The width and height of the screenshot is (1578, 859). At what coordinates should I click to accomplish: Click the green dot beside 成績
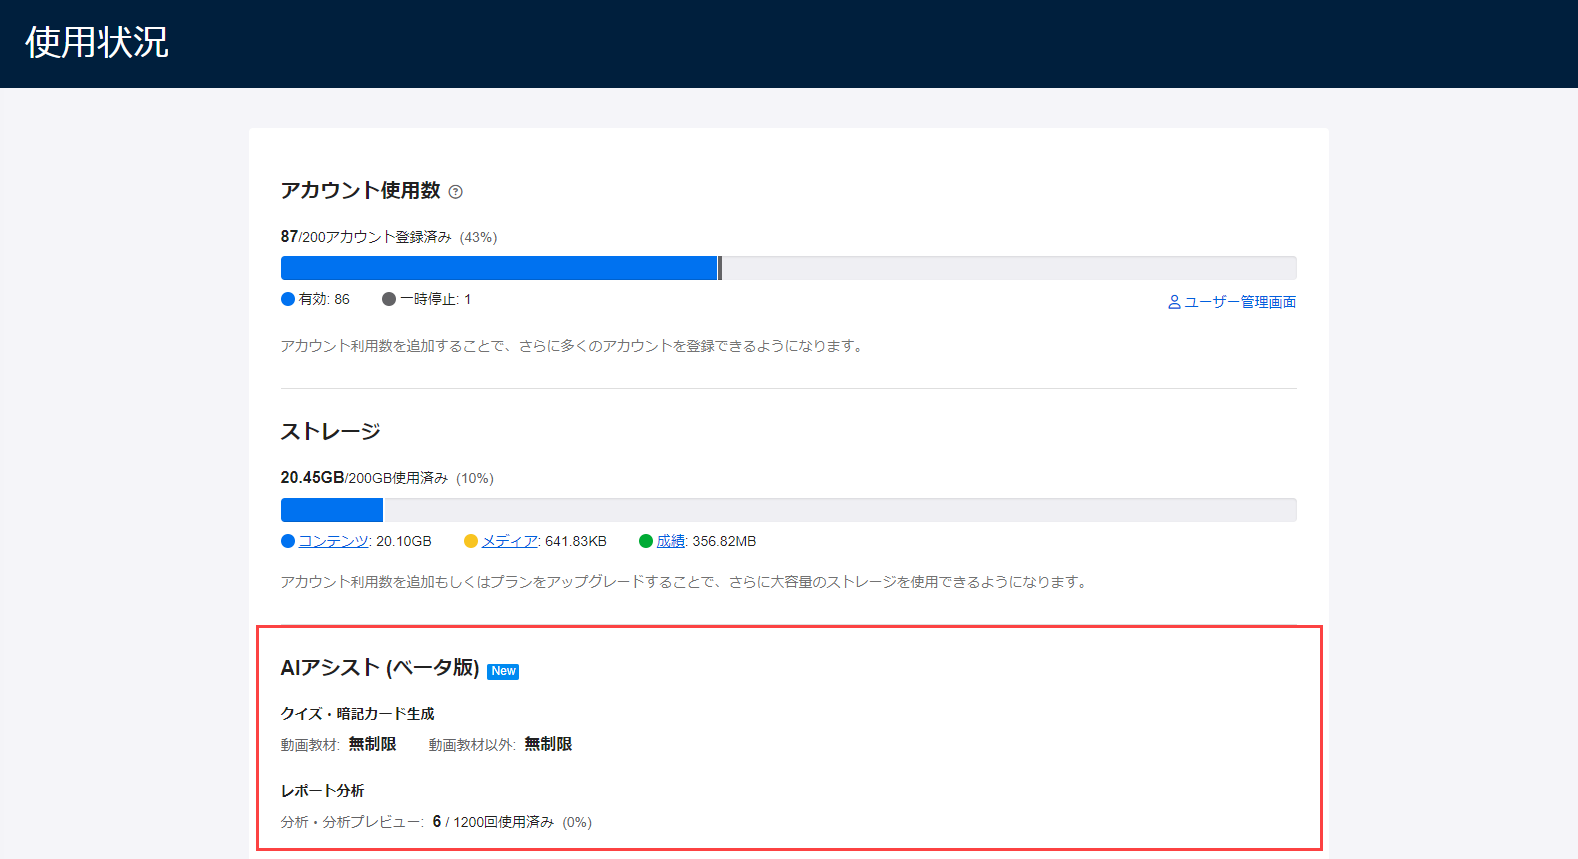[x=646, y=541]
